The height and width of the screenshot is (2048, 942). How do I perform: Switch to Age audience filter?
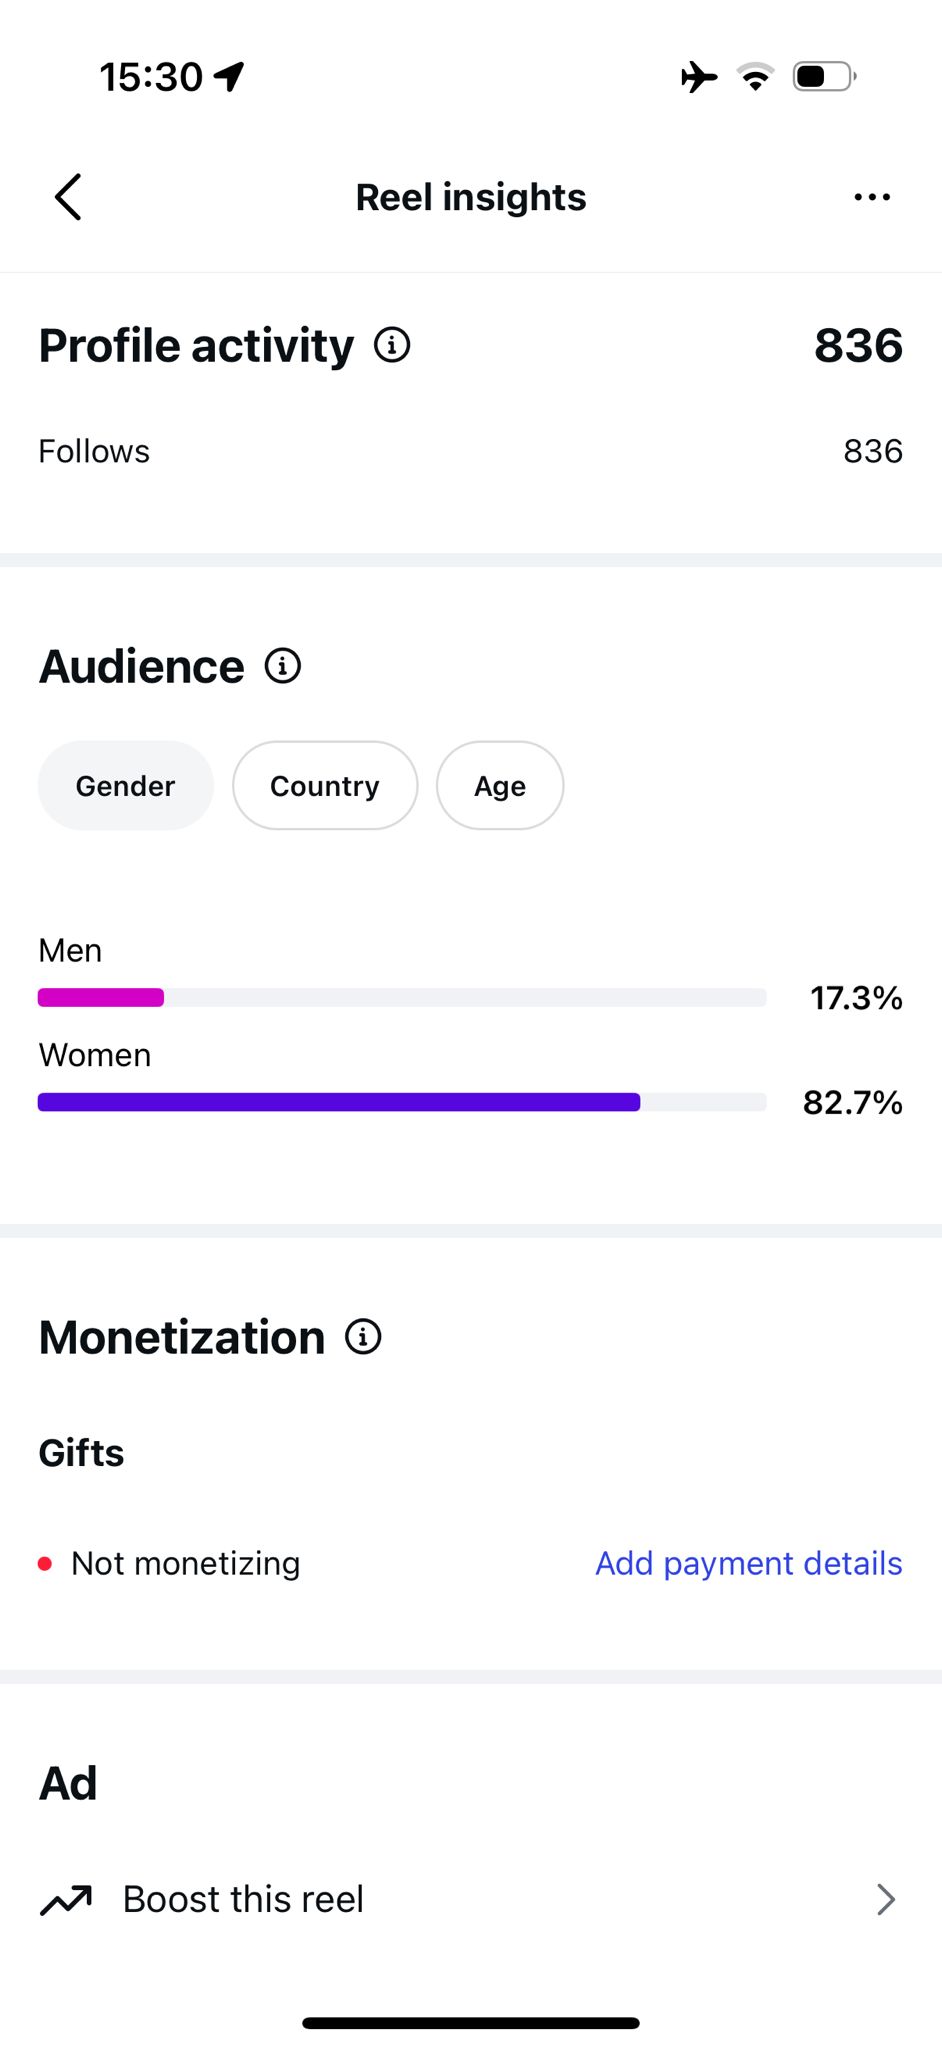(500, 786)
